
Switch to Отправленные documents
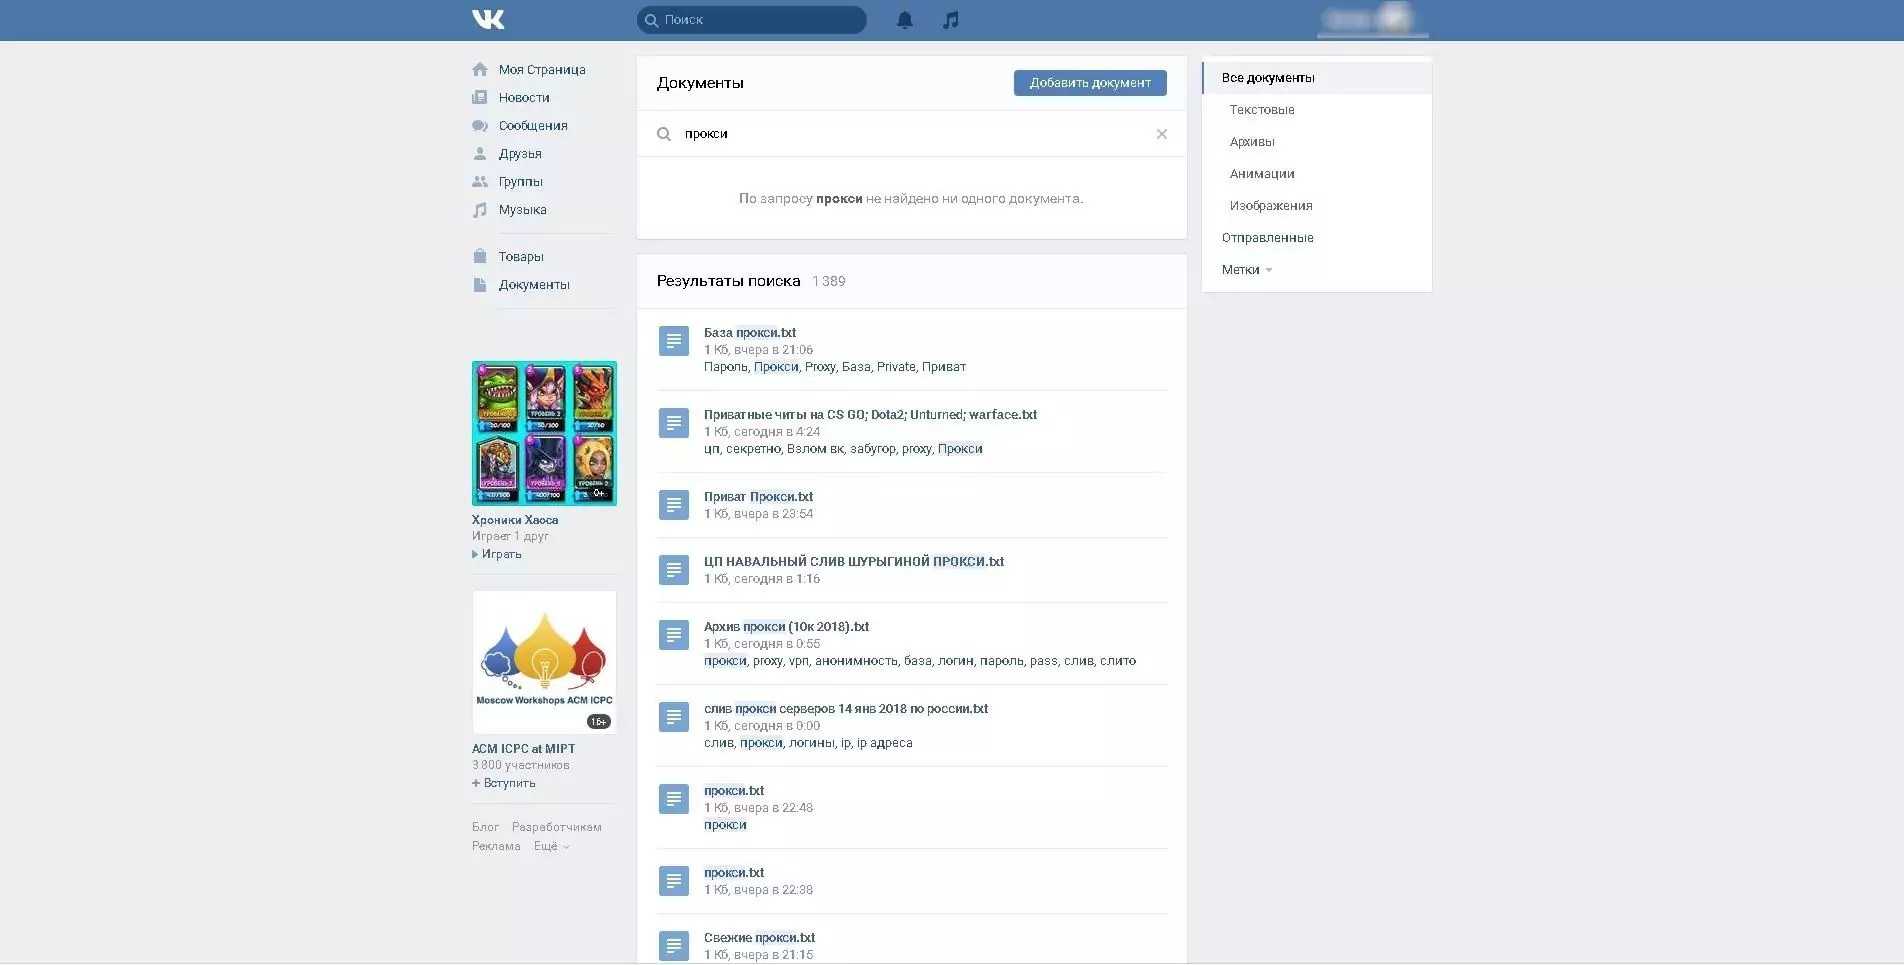pos(1267,238)
